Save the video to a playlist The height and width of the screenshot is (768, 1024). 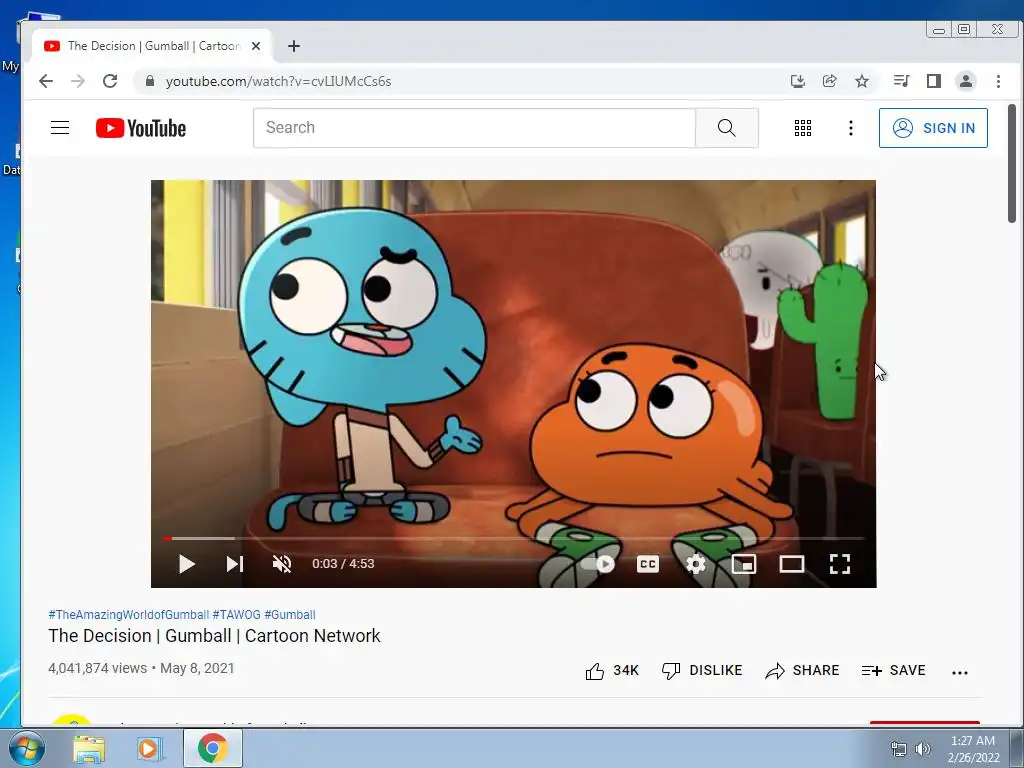[893, 671]
